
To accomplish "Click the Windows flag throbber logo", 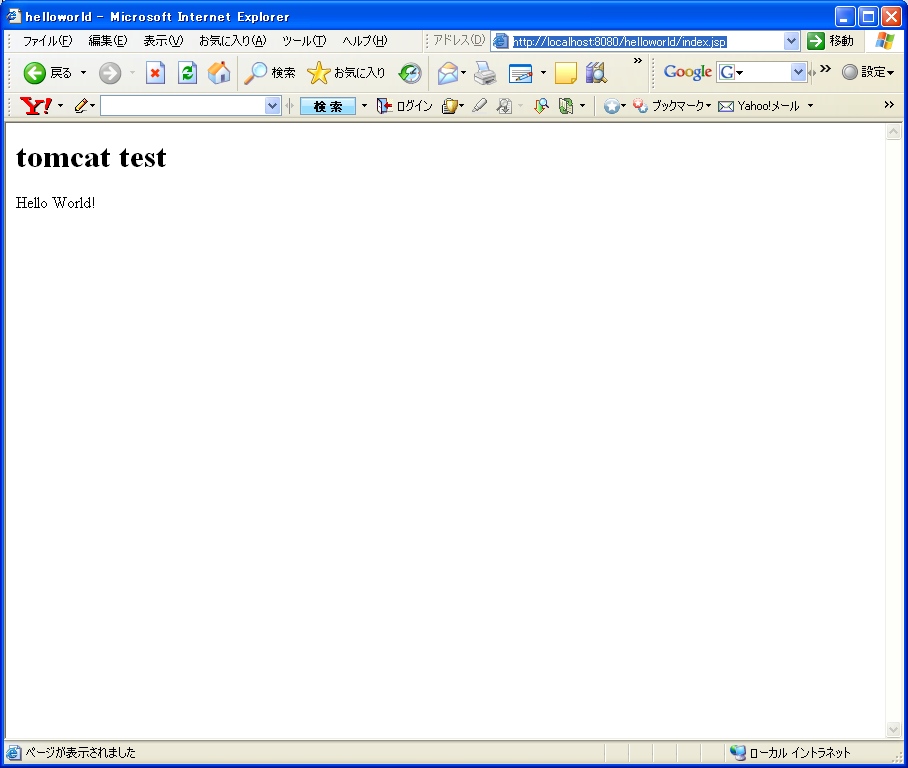I will point(884,41).
